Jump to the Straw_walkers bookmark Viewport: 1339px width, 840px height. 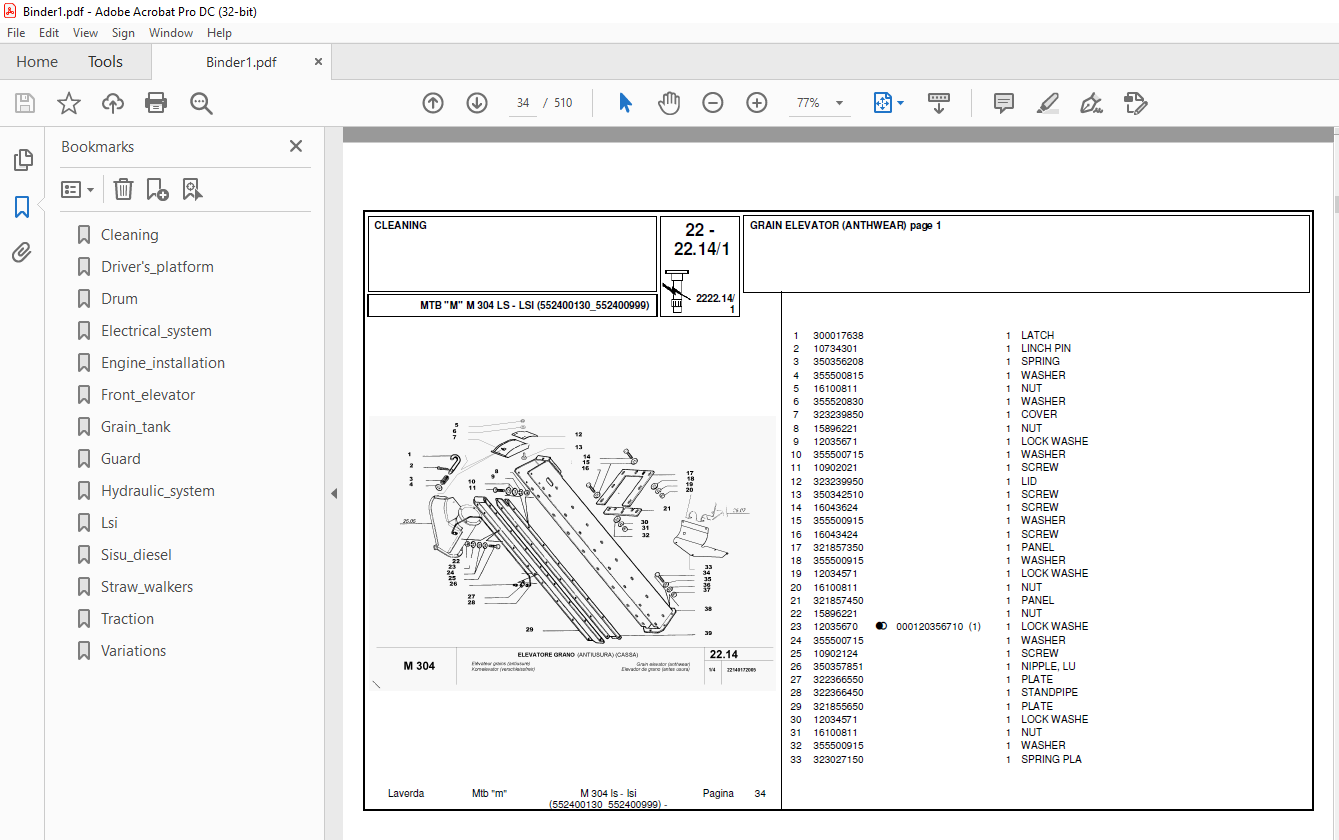point(147,587)
